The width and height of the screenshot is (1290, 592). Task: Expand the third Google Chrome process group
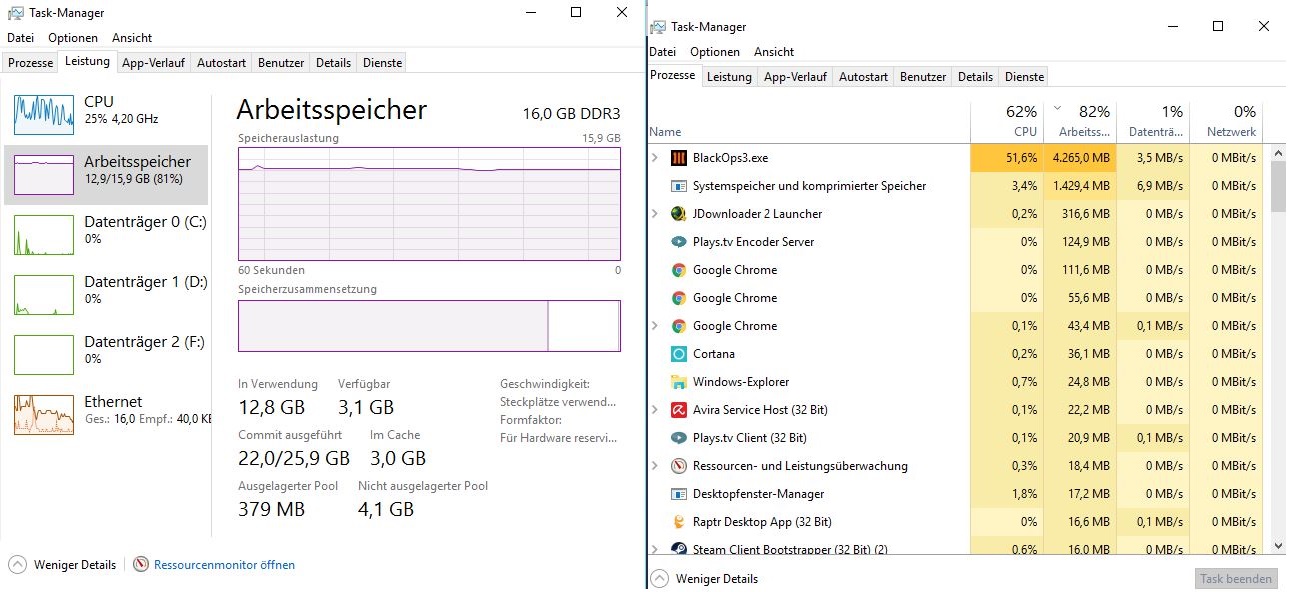pyautogui.click(x=655, y=326)
